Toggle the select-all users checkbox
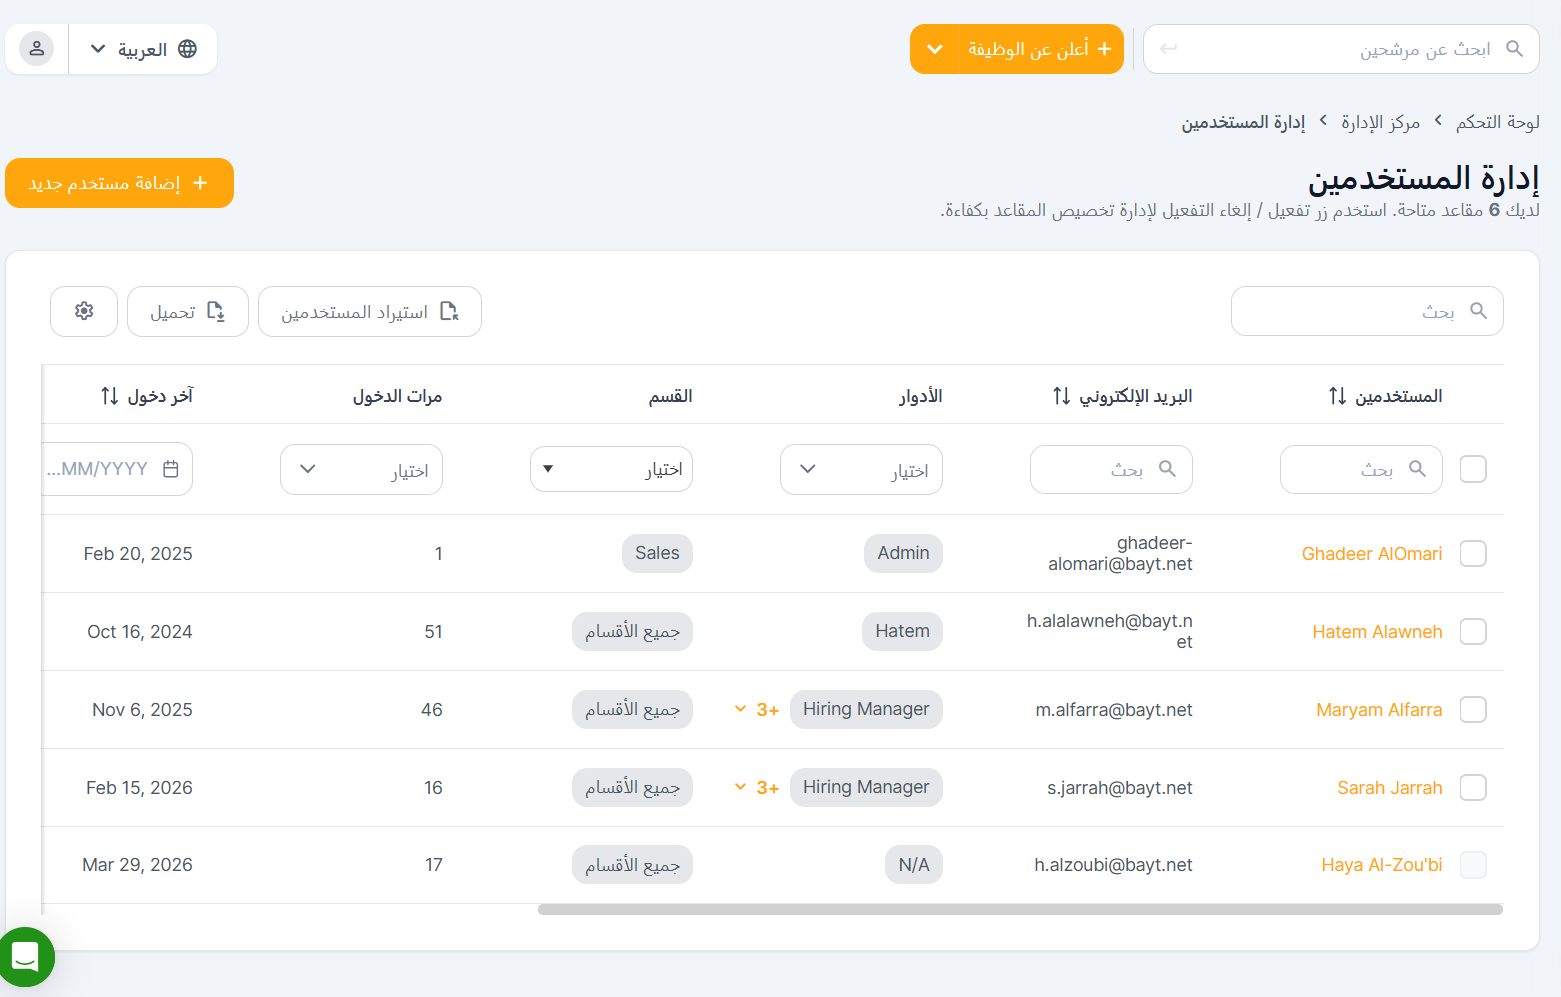Screen dimensions: 1561x997 (x=1472, y=469)
